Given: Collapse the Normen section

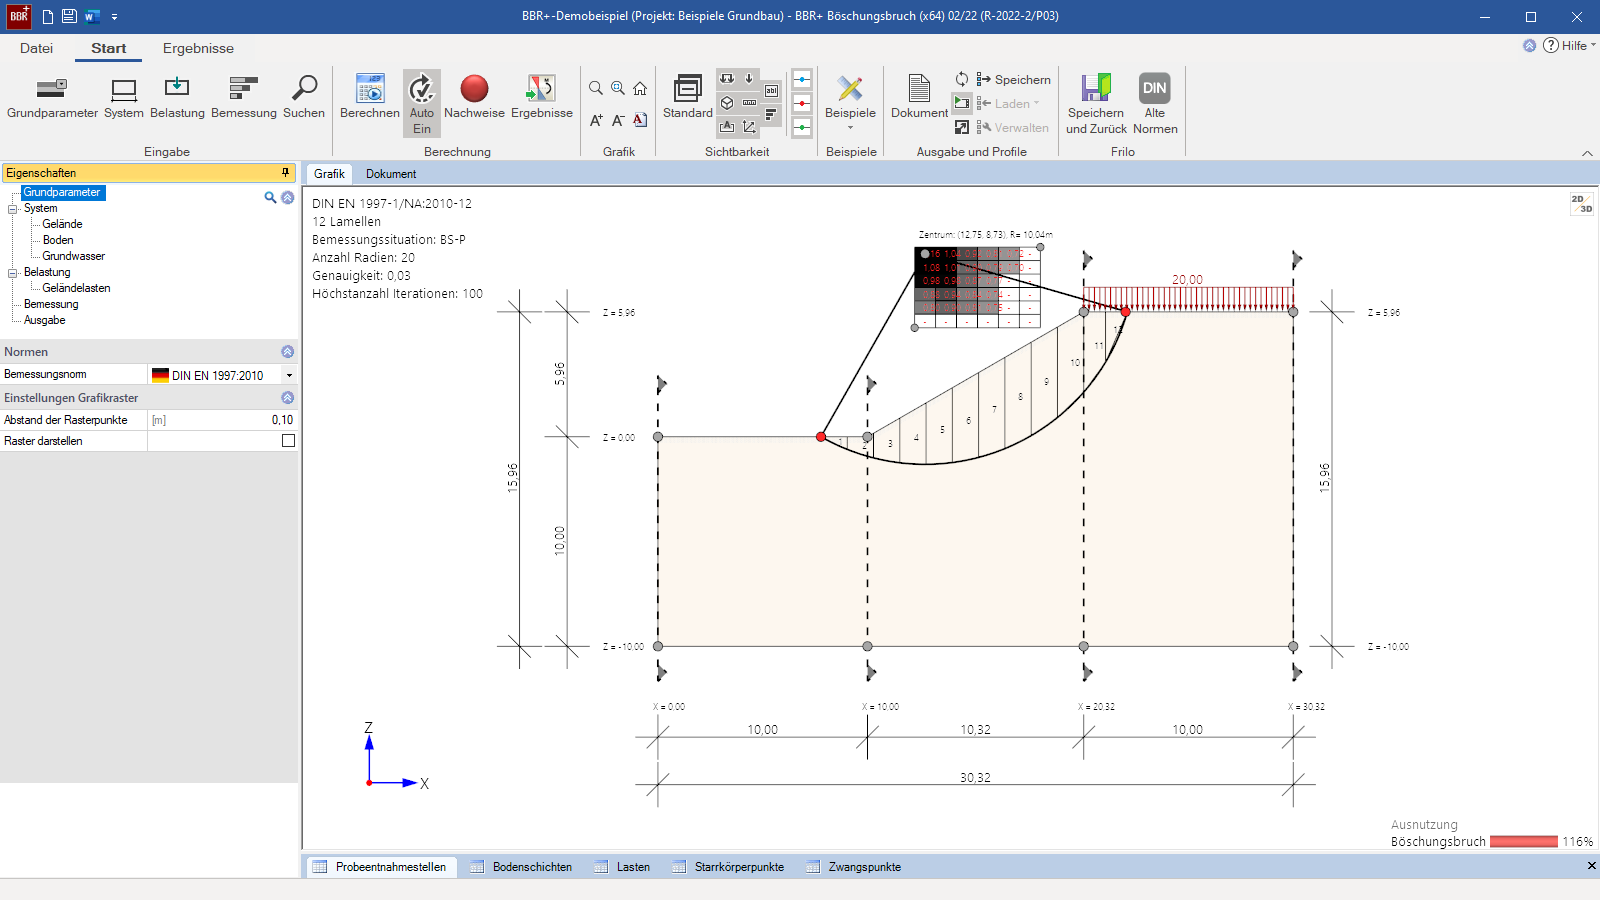Looking at the screenshot, I should click(288, 352).
